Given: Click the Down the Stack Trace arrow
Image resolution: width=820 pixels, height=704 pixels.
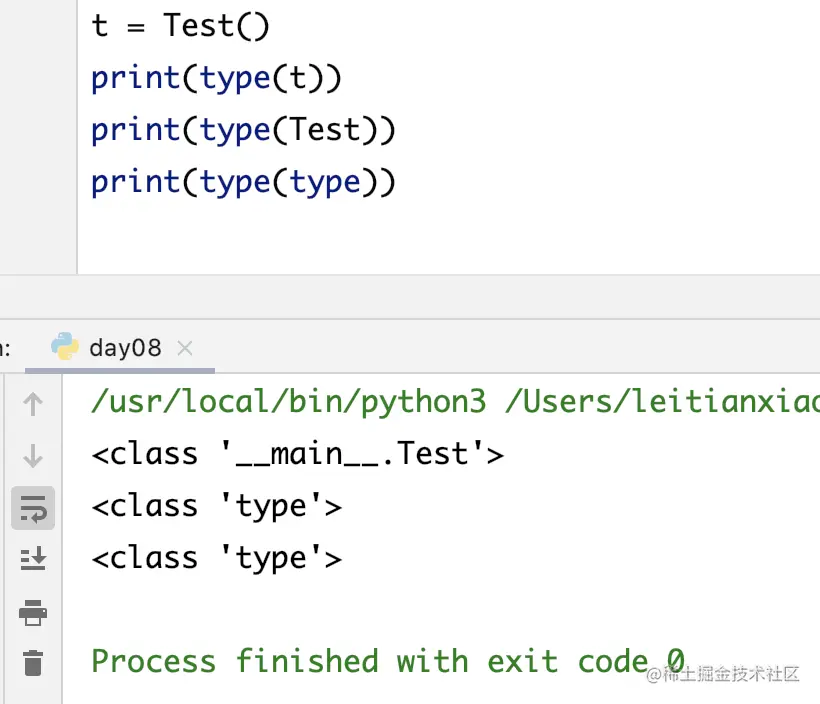Looking at the screenshot, I should click(x=33, y=456).
